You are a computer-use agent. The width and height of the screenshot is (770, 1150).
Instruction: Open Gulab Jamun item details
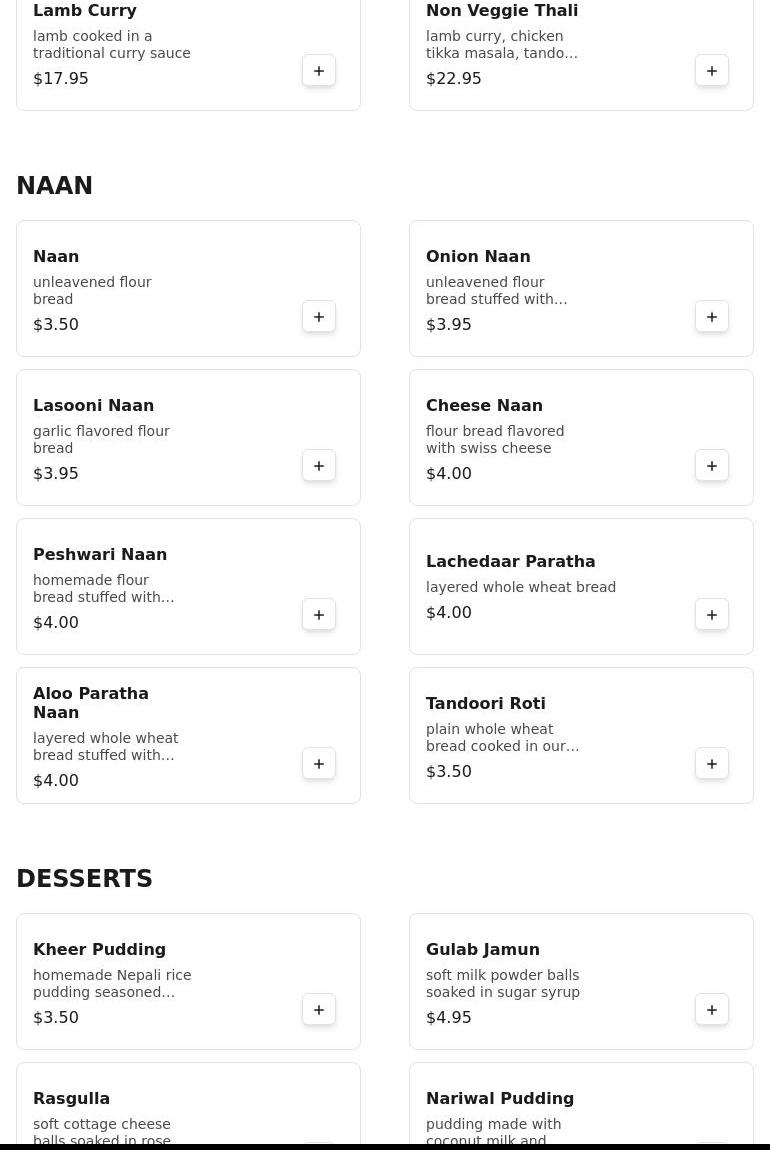(483, 949)
